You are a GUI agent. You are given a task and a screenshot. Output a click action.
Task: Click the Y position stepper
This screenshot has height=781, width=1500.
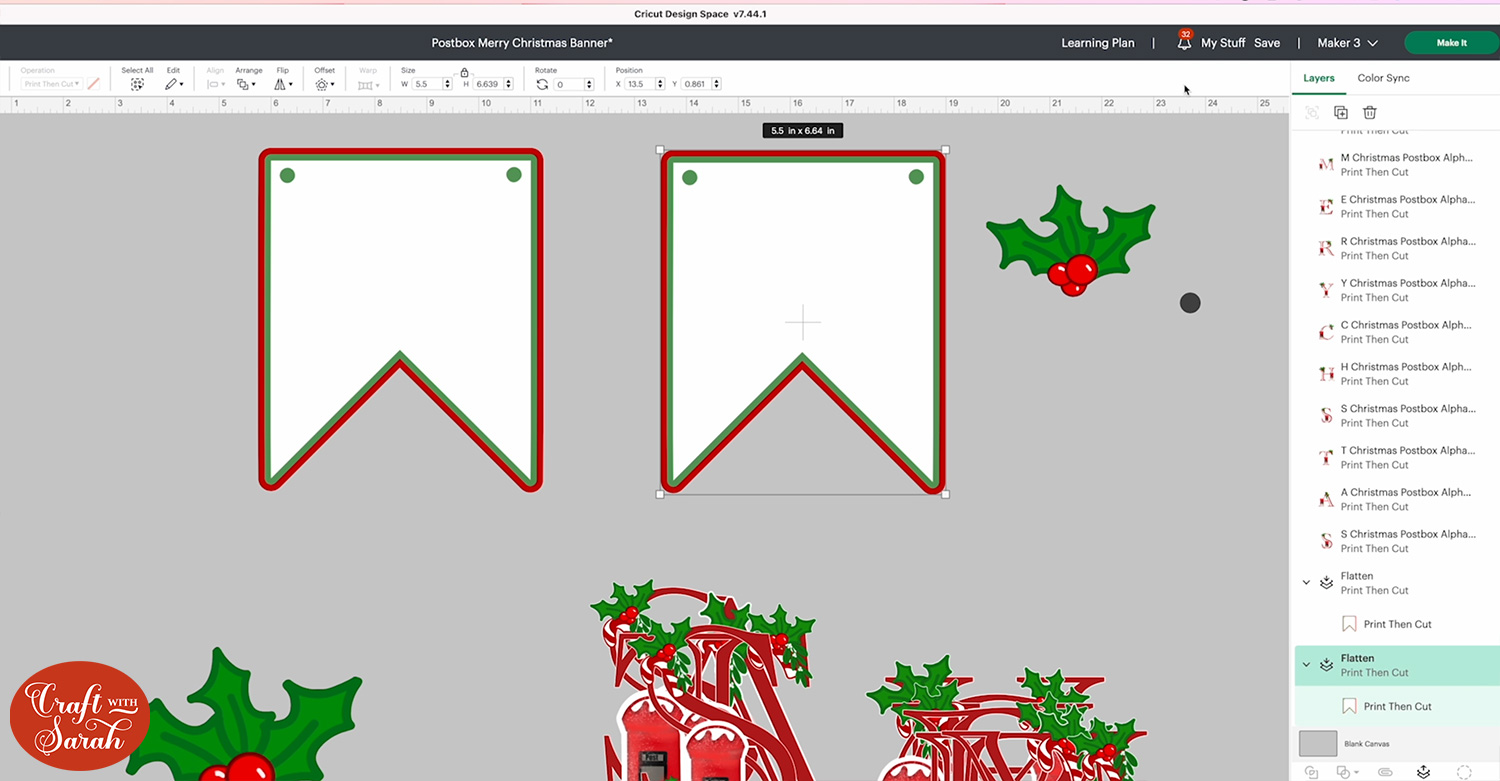[716, 85]
